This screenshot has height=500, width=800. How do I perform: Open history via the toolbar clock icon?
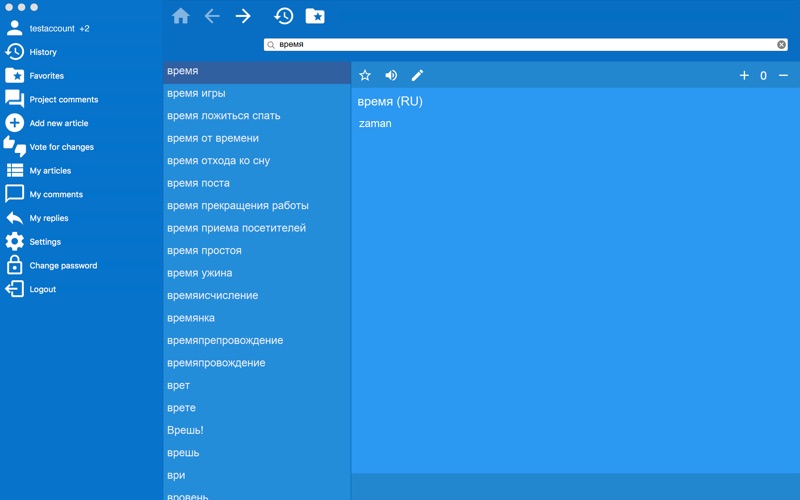coord(283,16)
